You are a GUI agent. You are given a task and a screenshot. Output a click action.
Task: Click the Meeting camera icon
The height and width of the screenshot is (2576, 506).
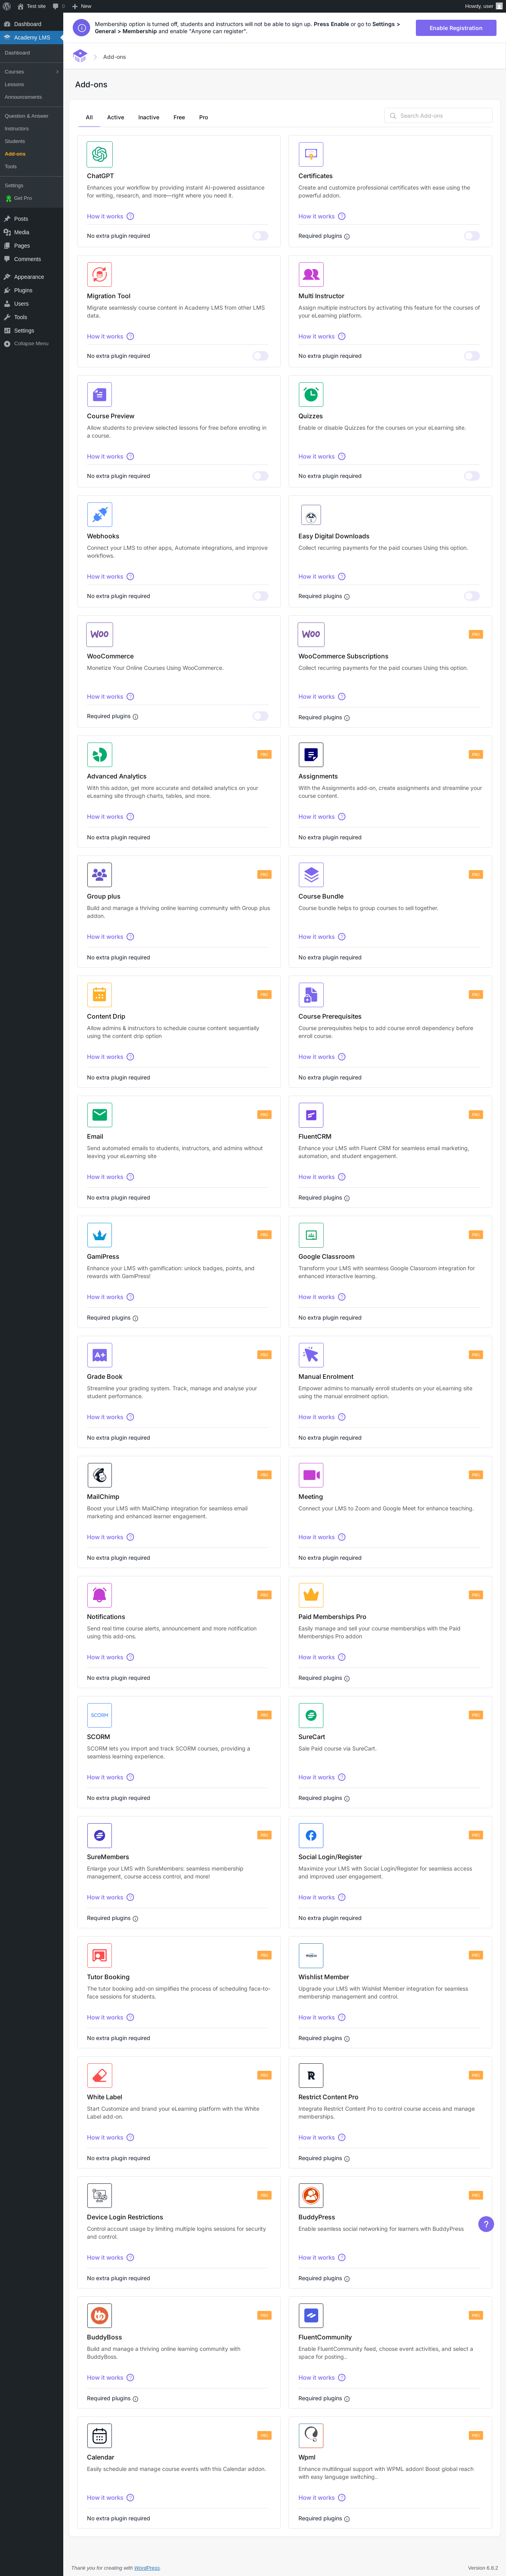point(311,1475)
